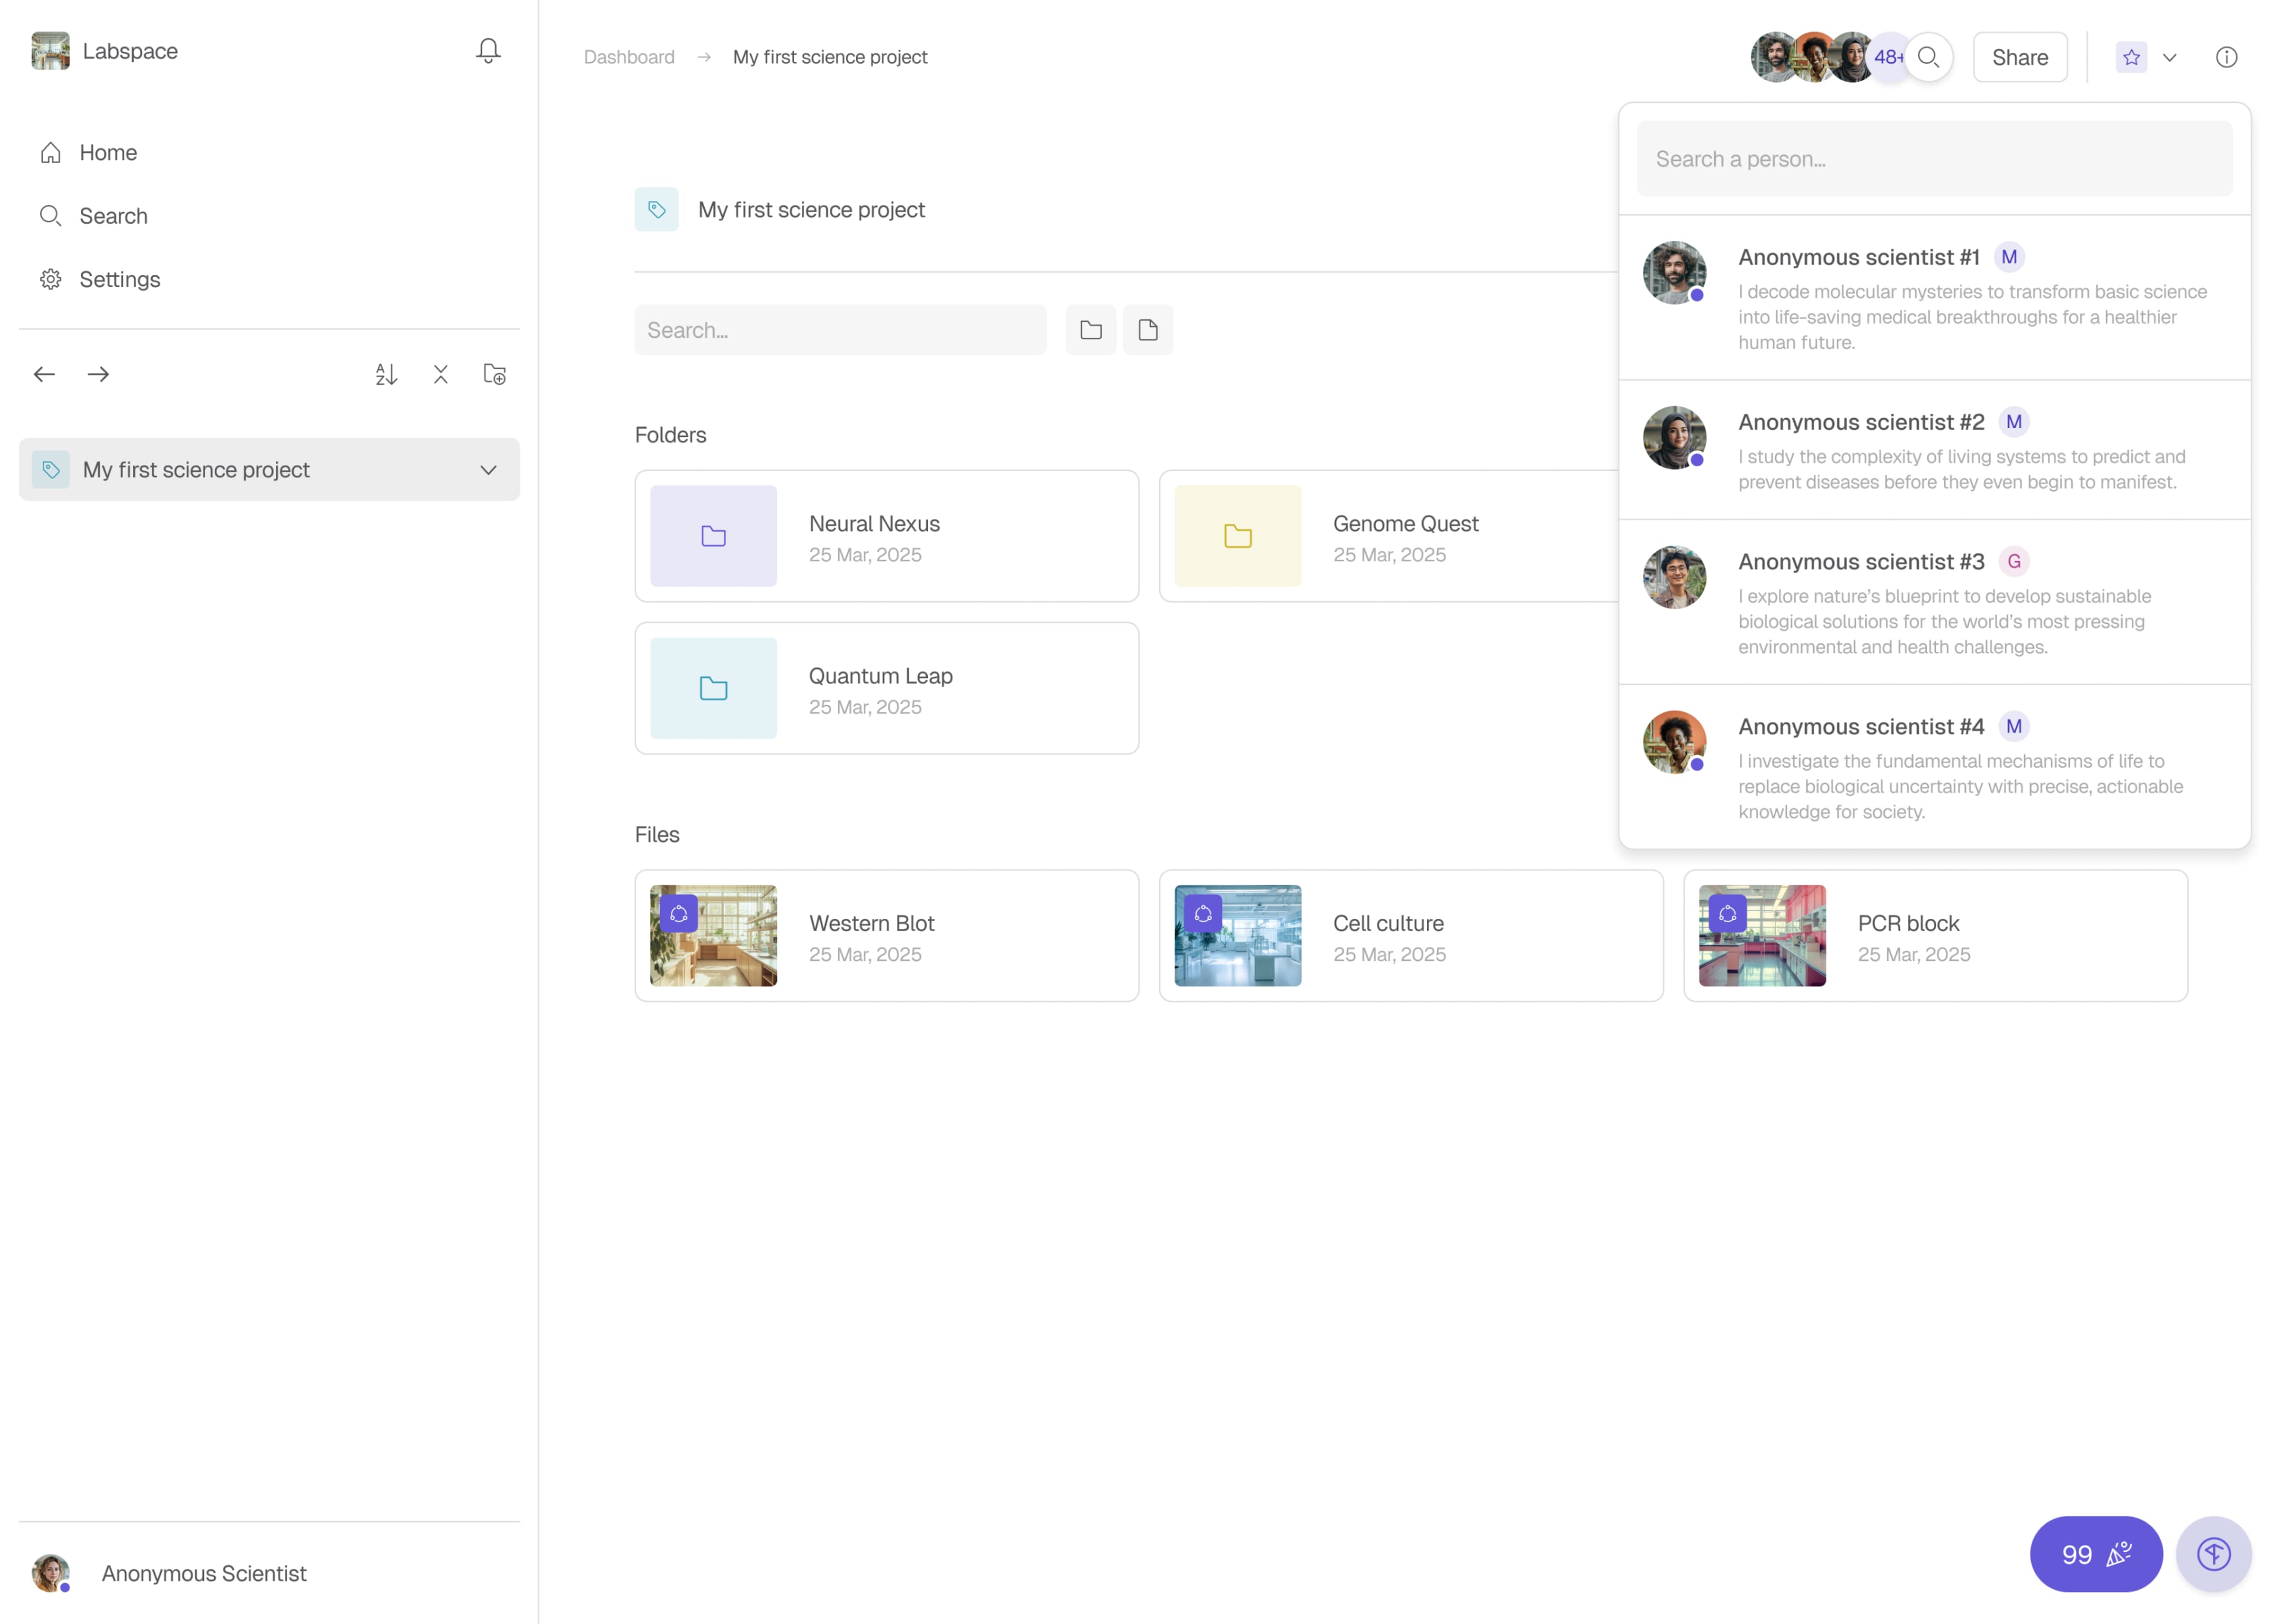
Task: Open the notifications bell
Action: tap(488, 51)
